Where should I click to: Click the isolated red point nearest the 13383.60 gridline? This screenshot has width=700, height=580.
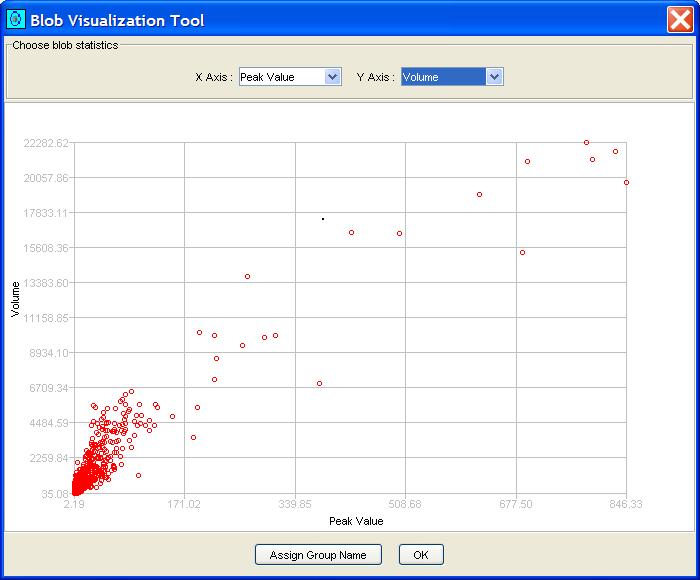[247, 276]
